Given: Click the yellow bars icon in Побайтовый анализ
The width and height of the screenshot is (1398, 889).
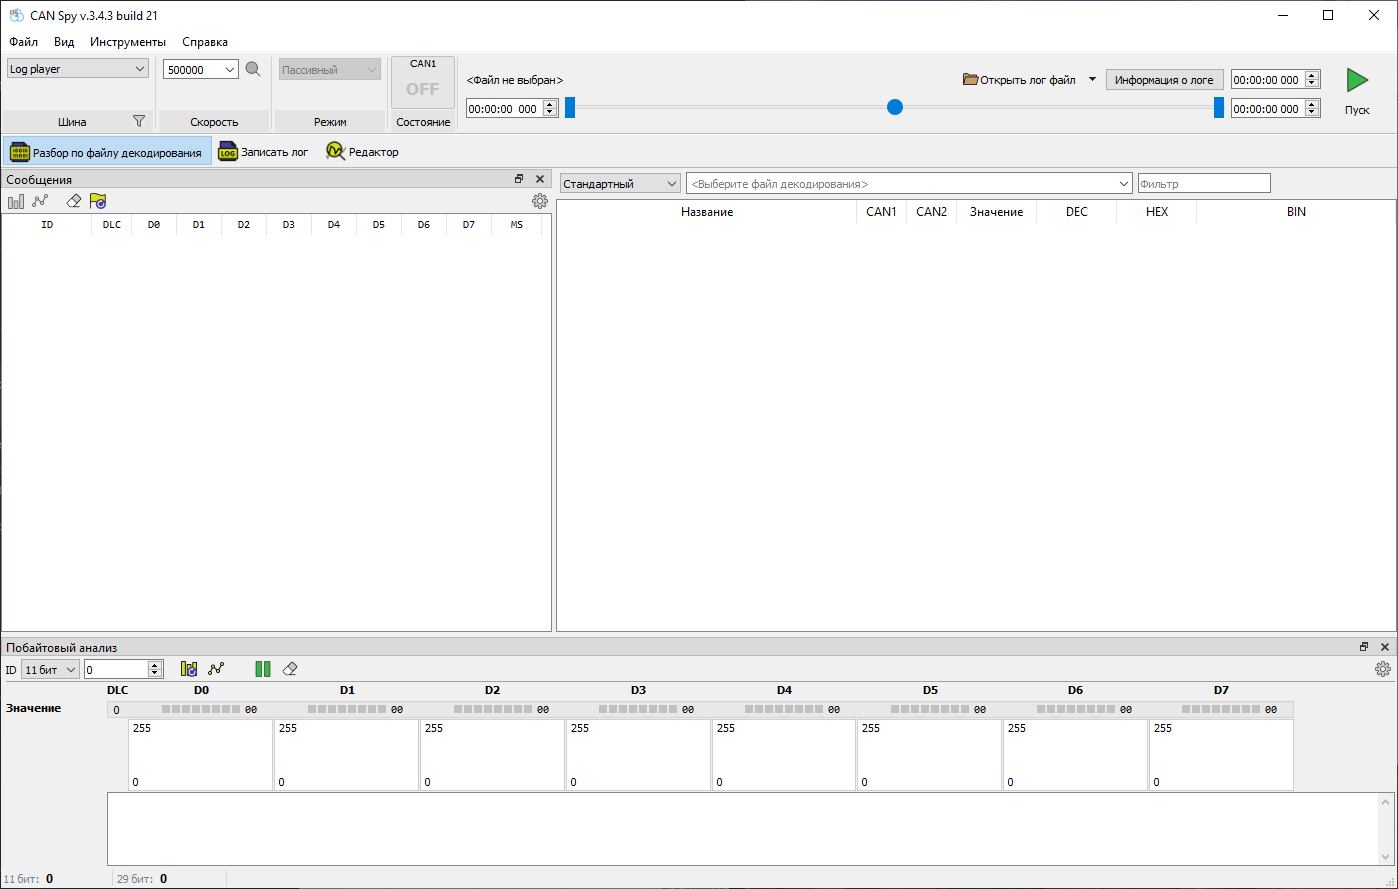Looking at the screenshot, I should tap(189, 669).
